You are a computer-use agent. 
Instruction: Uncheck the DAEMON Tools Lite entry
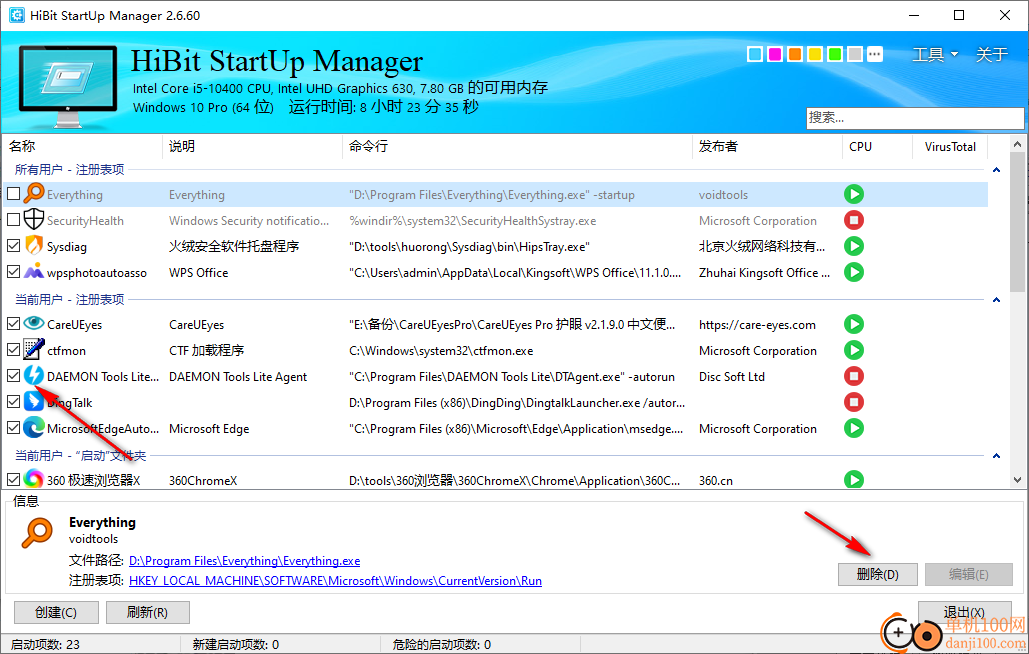click(13, 375)
